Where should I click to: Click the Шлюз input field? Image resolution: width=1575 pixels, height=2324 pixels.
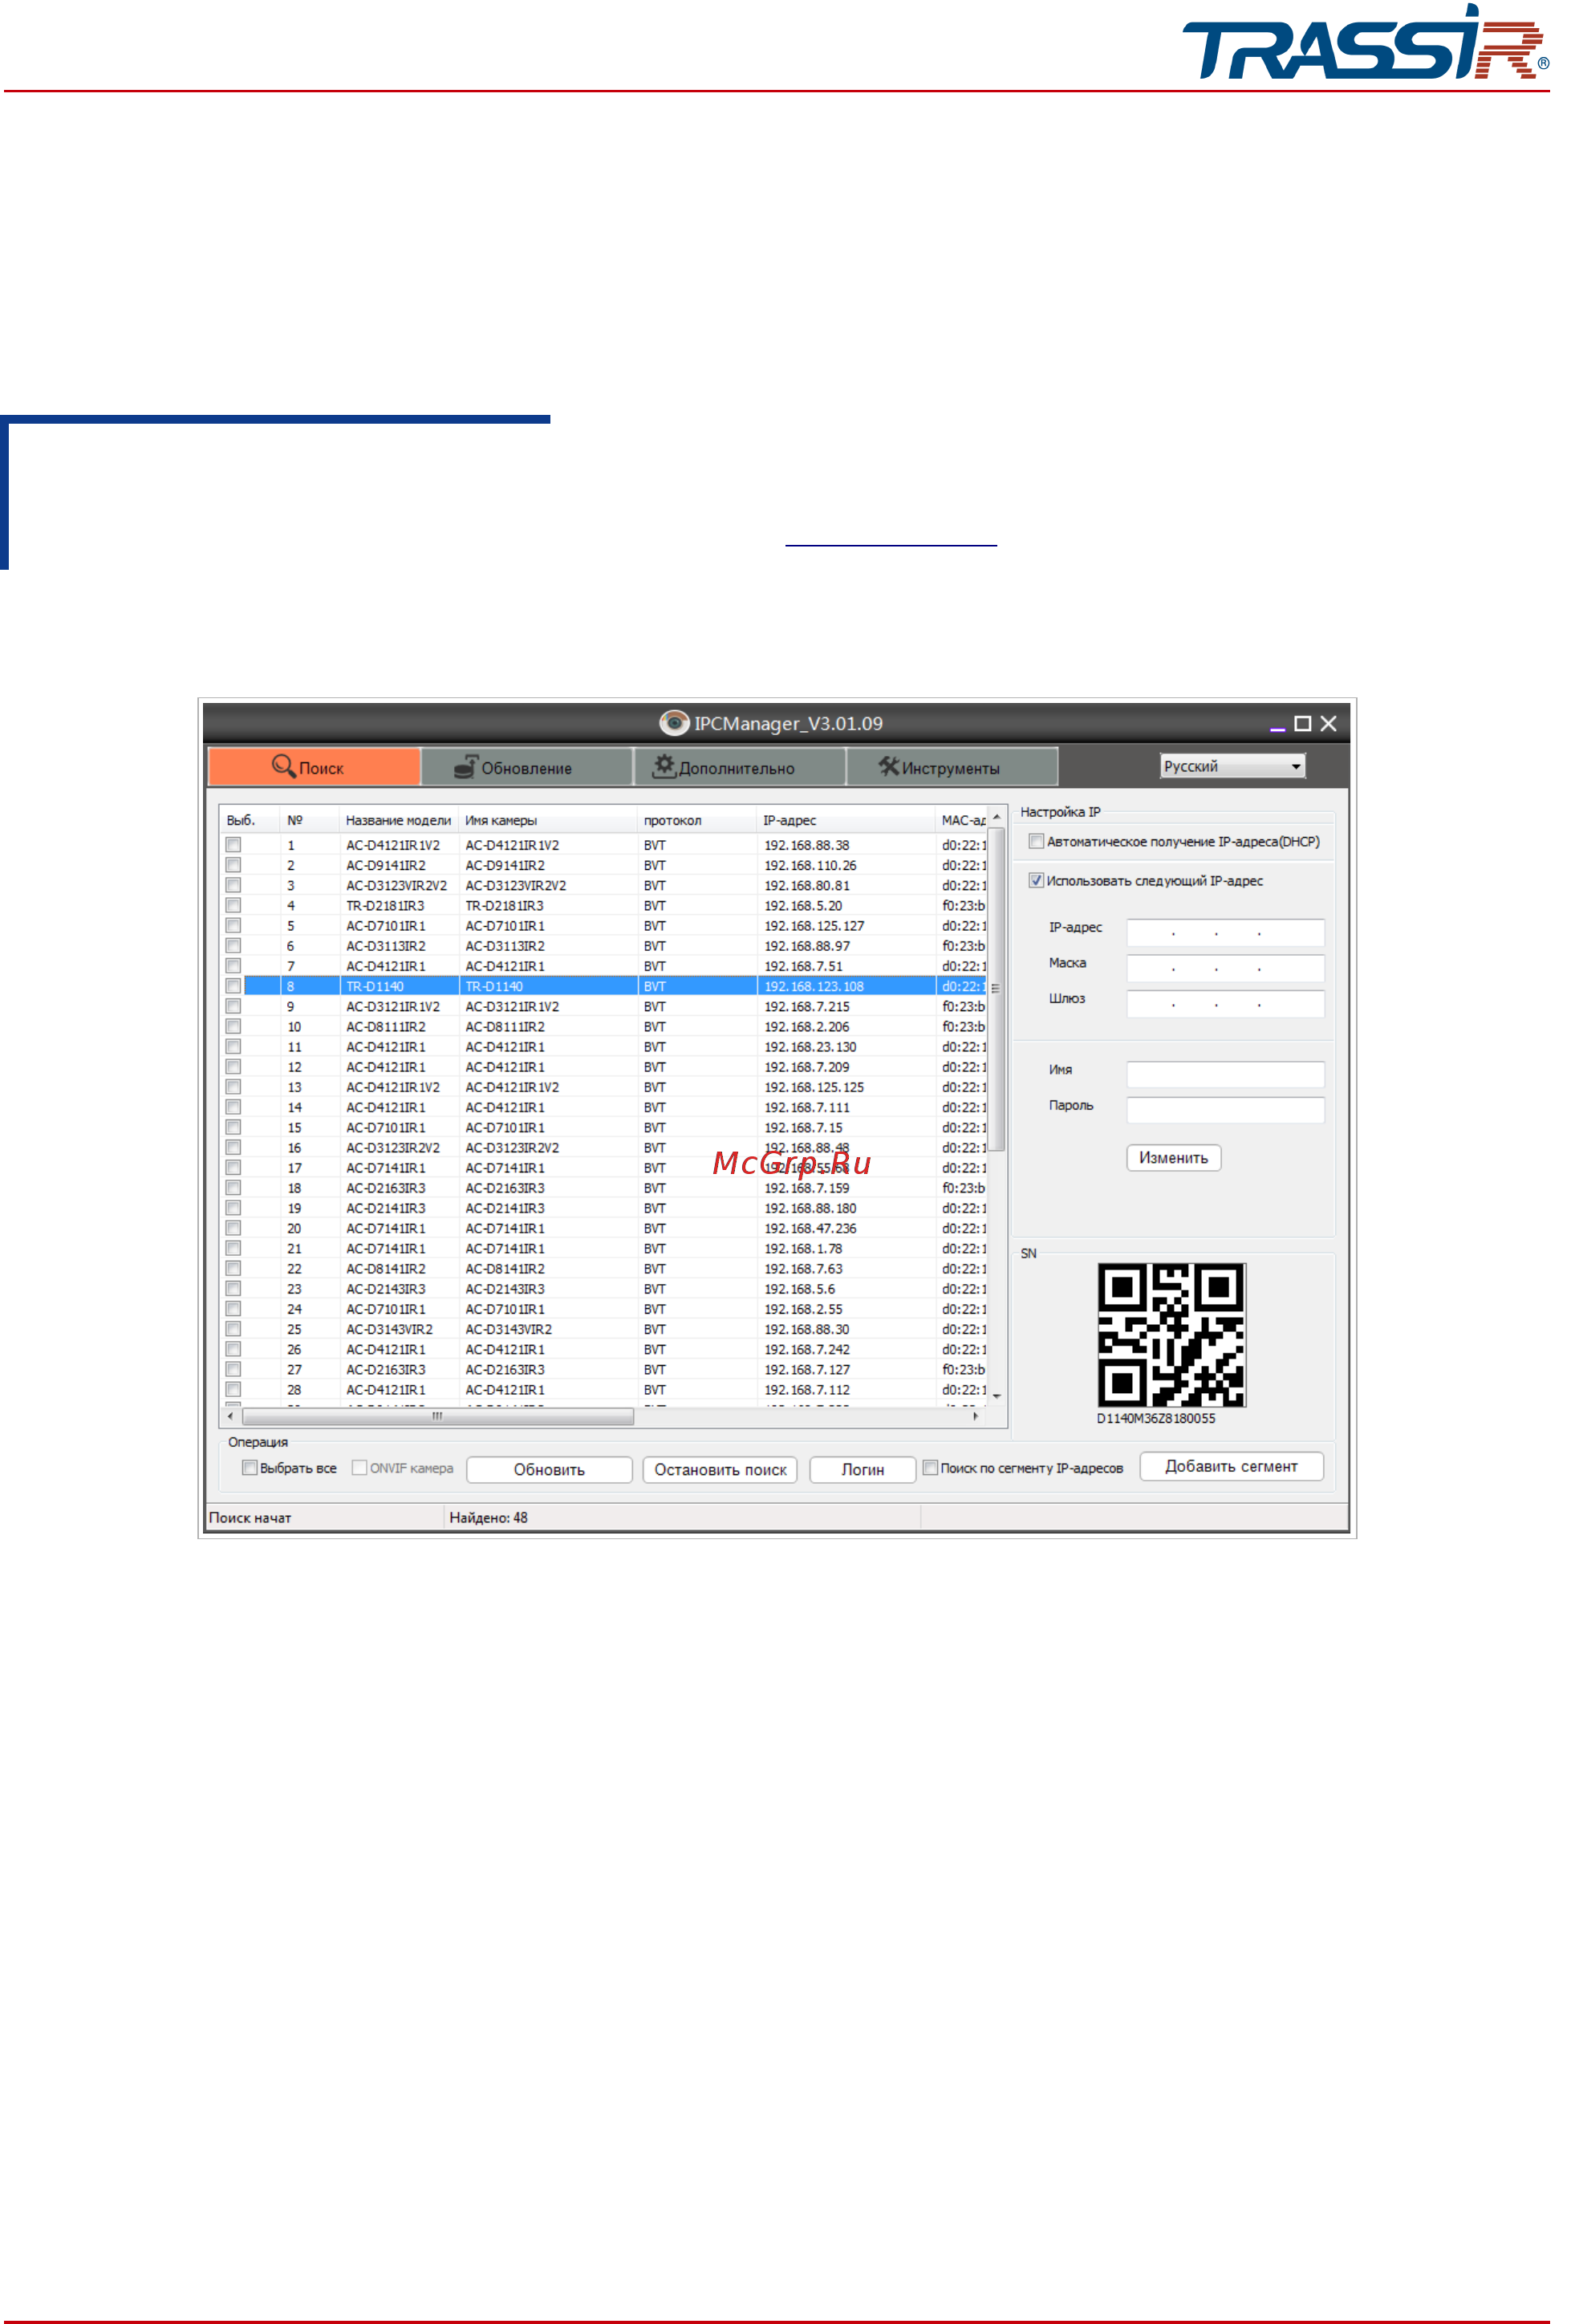point(1225,1003)
